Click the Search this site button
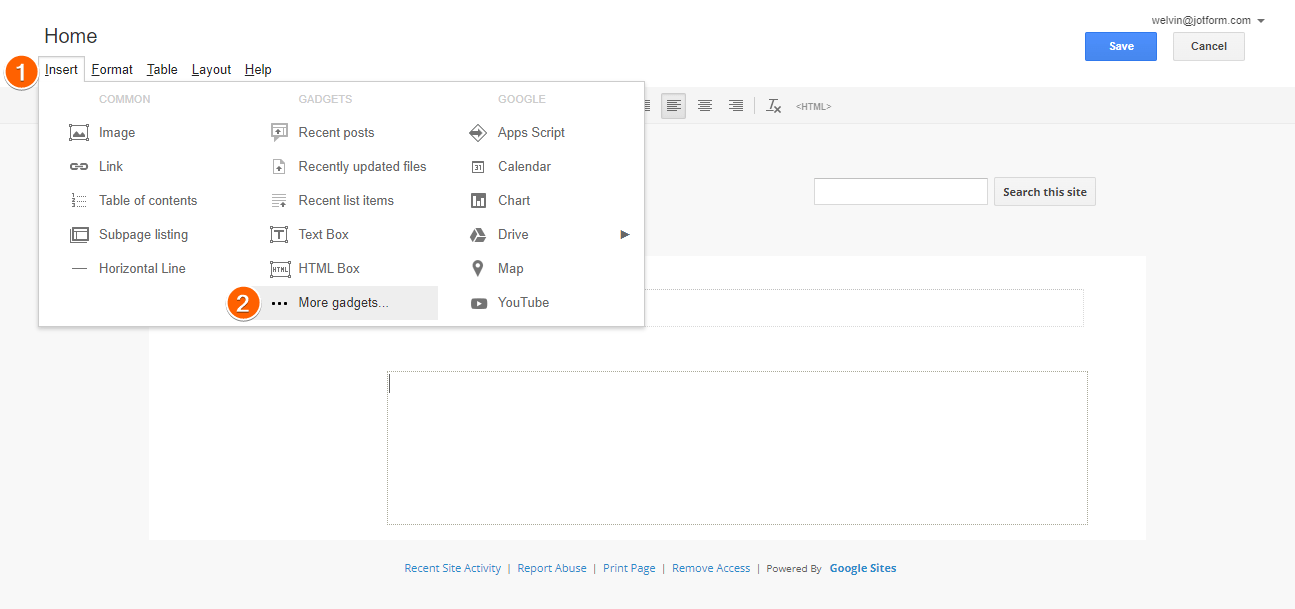The height and width of the screenshot is (609, 1295). point(1044,192)
